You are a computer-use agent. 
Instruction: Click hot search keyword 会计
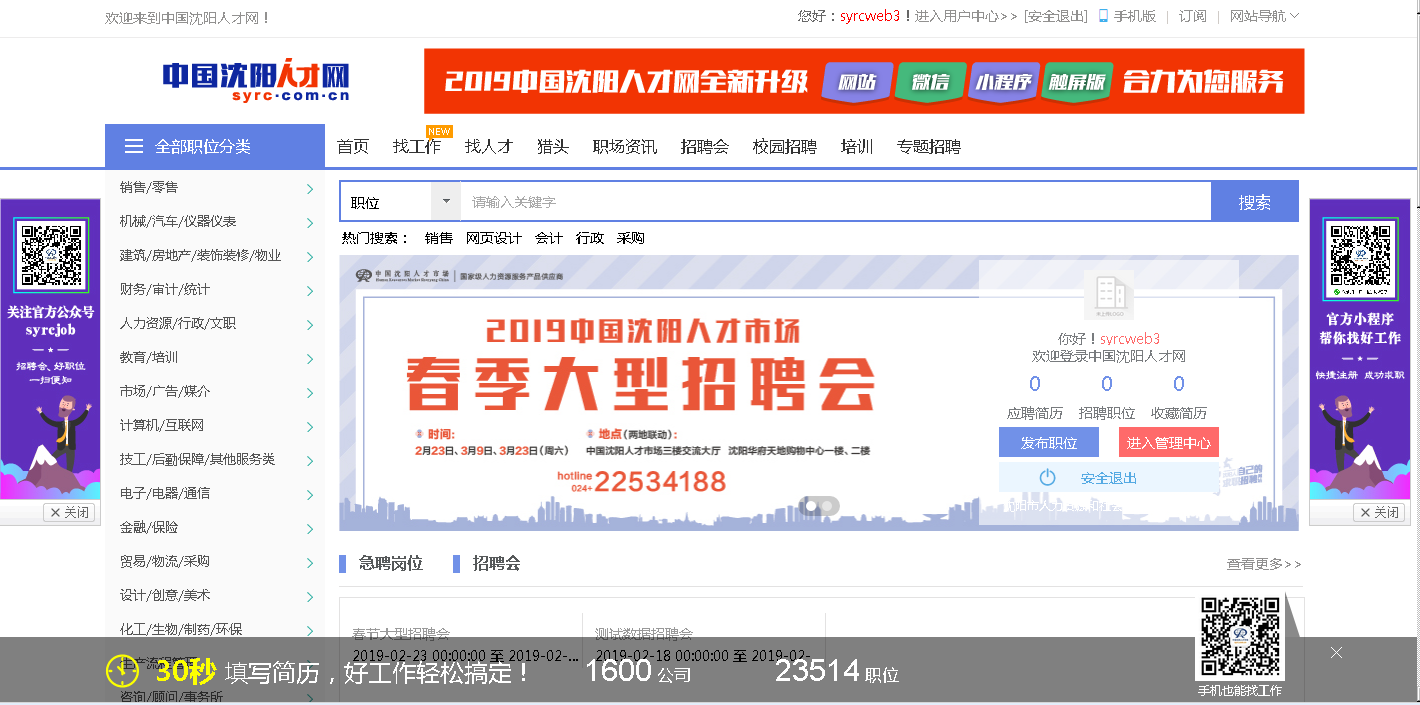[x=549, y=238]
